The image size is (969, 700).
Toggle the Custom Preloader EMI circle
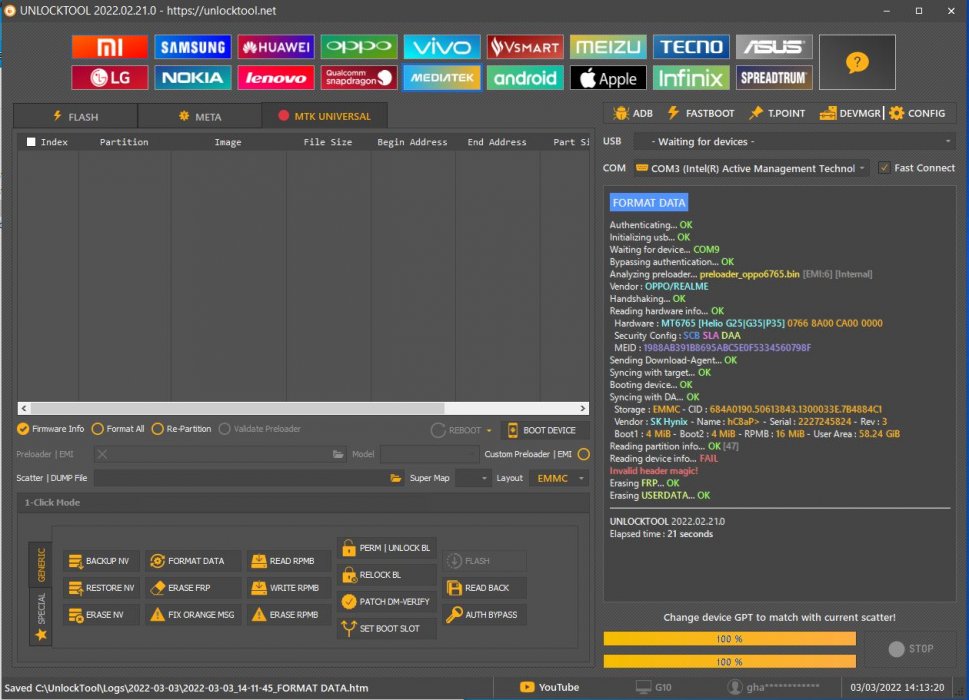[x=583, y=454]
